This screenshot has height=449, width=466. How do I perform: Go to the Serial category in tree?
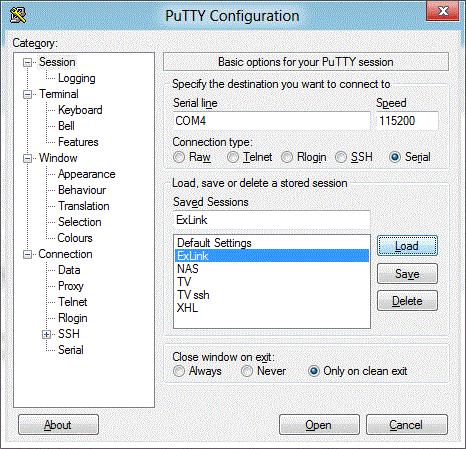tap(71, 350)
